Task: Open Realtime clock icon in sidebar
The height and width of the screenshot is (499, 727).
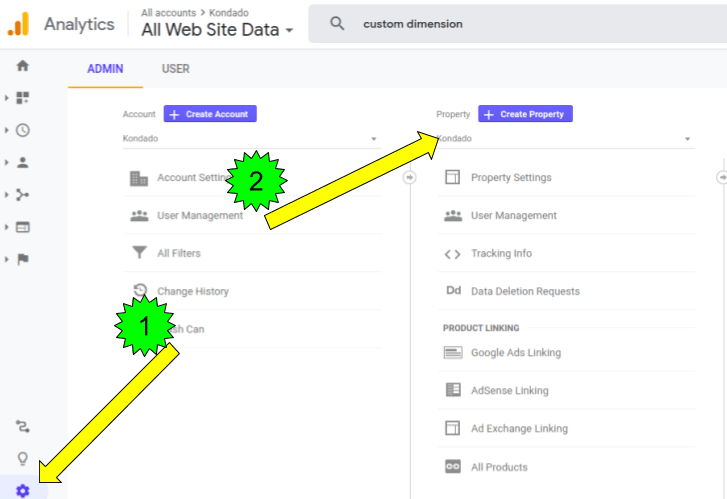Action: tap(23, 130)
